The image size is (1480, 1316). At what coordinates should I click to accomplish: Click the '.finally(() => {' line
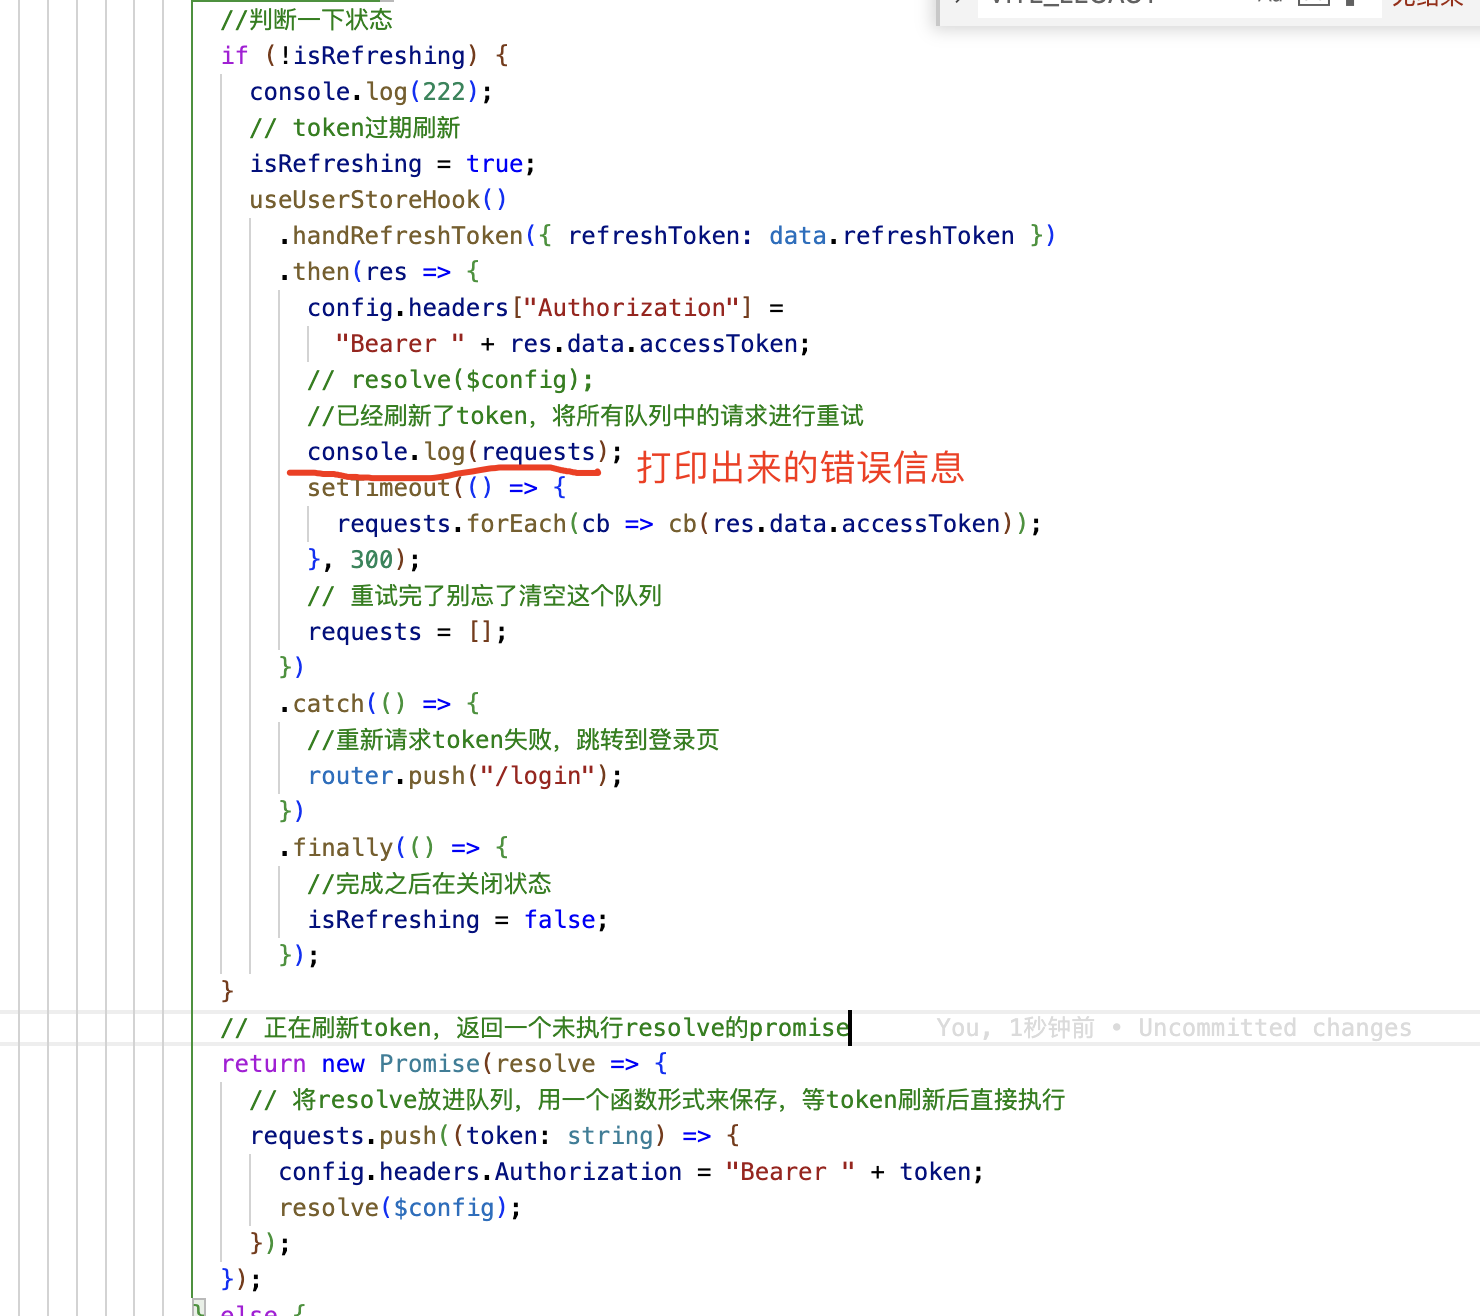click(x=394, y=848)
